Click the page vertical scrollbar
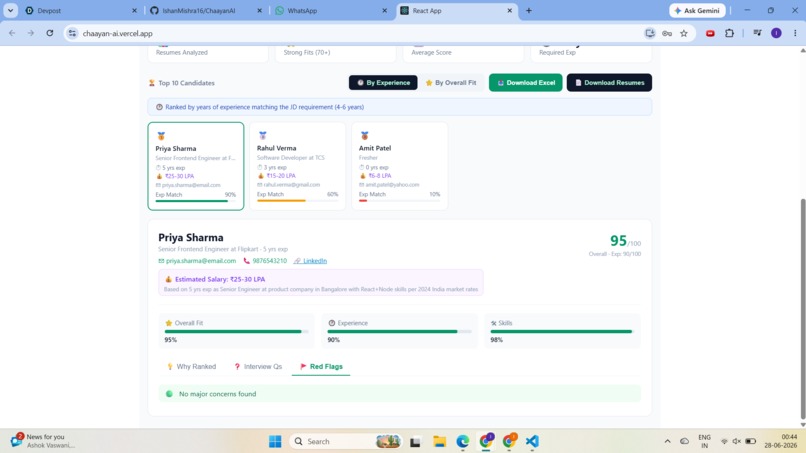 click(802, 309)
